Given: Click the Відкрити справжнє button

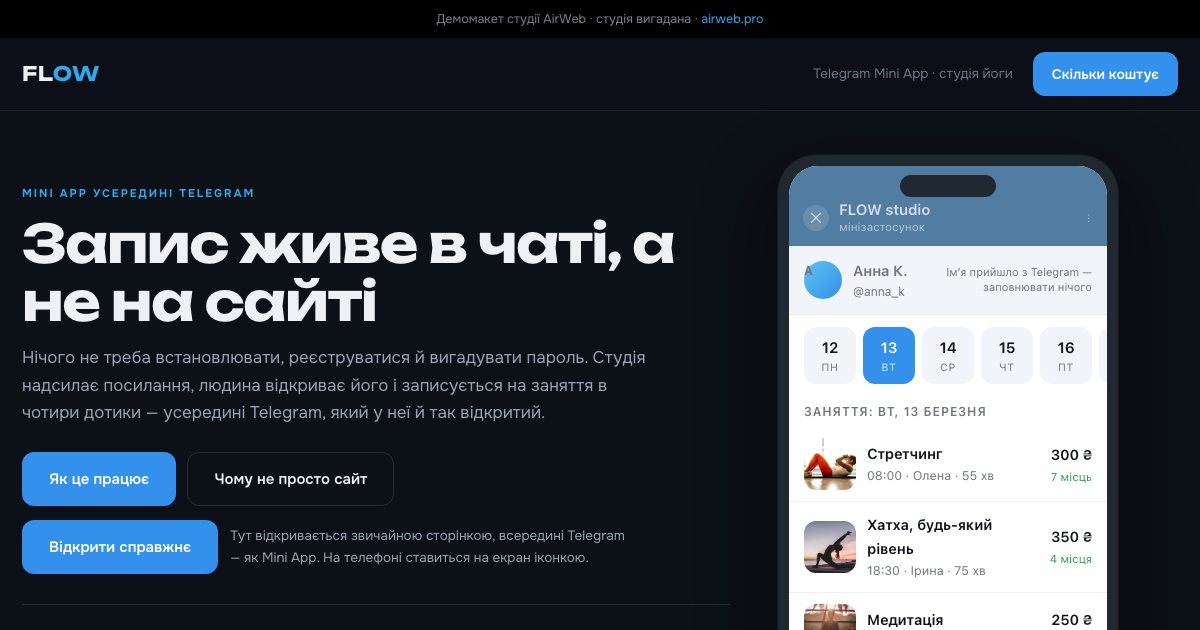Looking at the screenshot, I should 120,547.
